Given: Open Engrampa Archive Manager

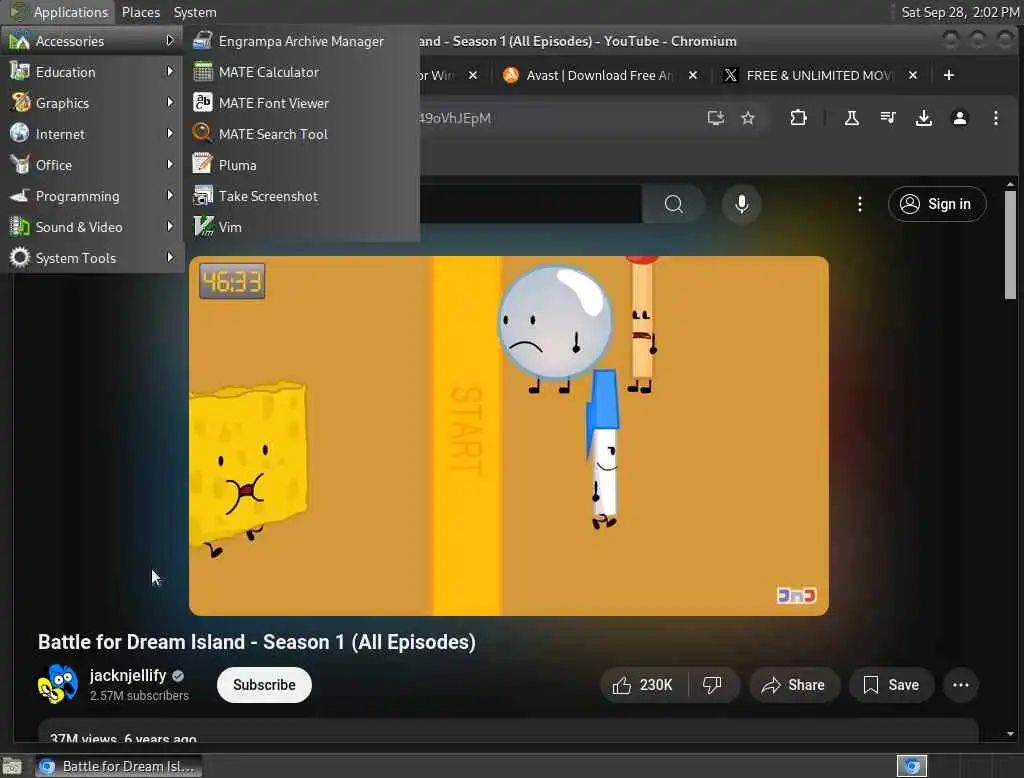Looking at the screenshot, I should 301,41.
